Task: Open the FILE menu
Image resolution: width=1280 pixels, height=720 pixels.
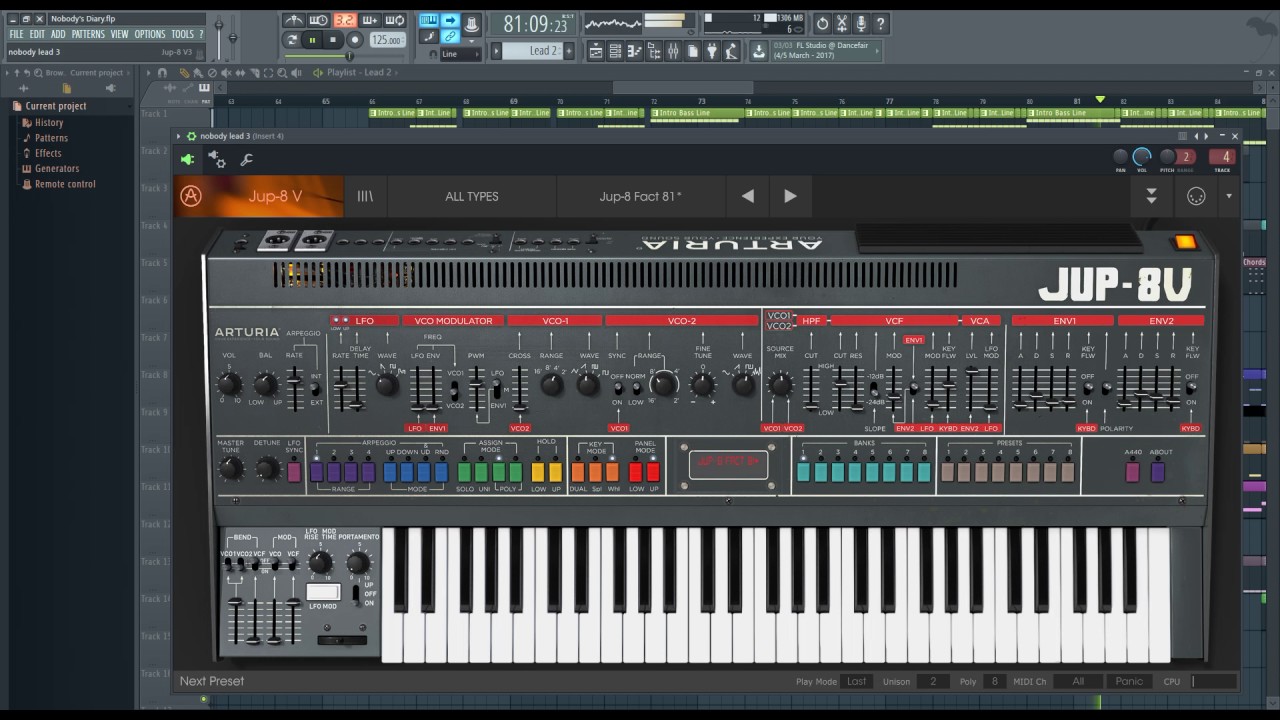Action: click(x=16, y=34)
